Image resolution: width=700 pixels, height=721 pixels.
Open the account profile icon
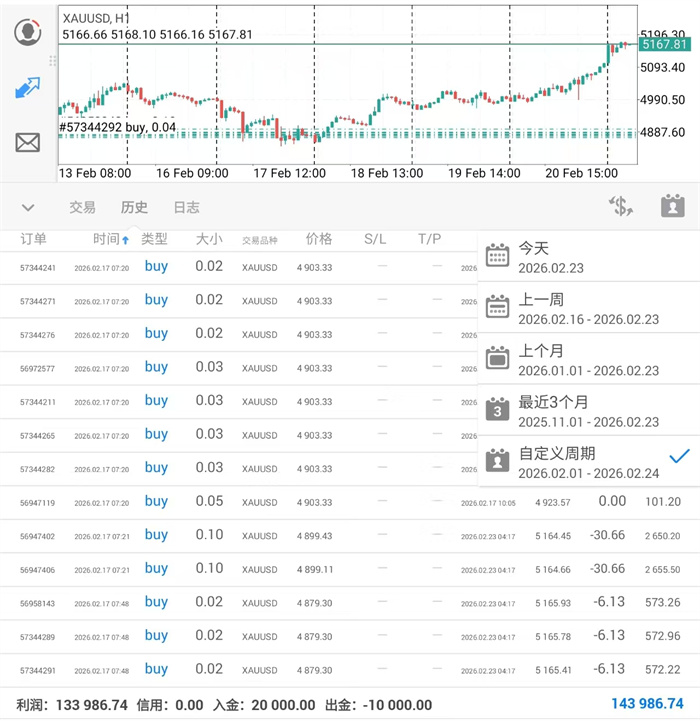(28, 32)
